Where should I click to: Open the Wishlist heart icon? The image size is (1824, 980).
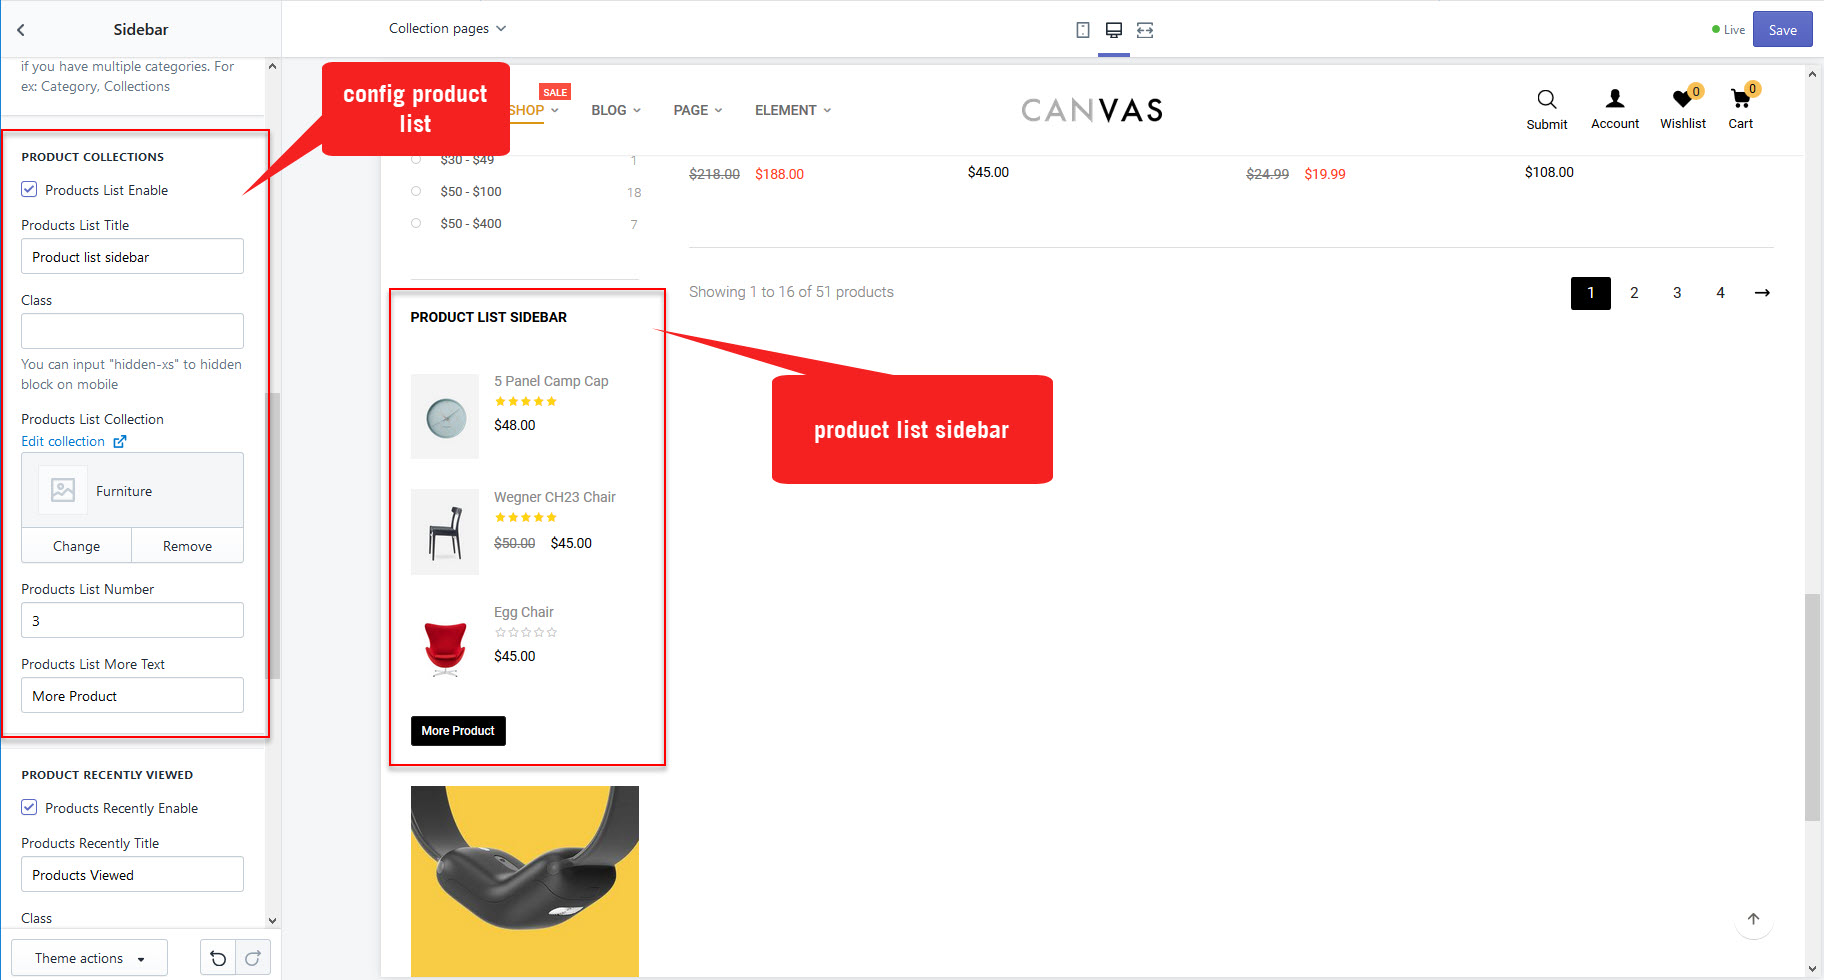(x=1682, y=99)
